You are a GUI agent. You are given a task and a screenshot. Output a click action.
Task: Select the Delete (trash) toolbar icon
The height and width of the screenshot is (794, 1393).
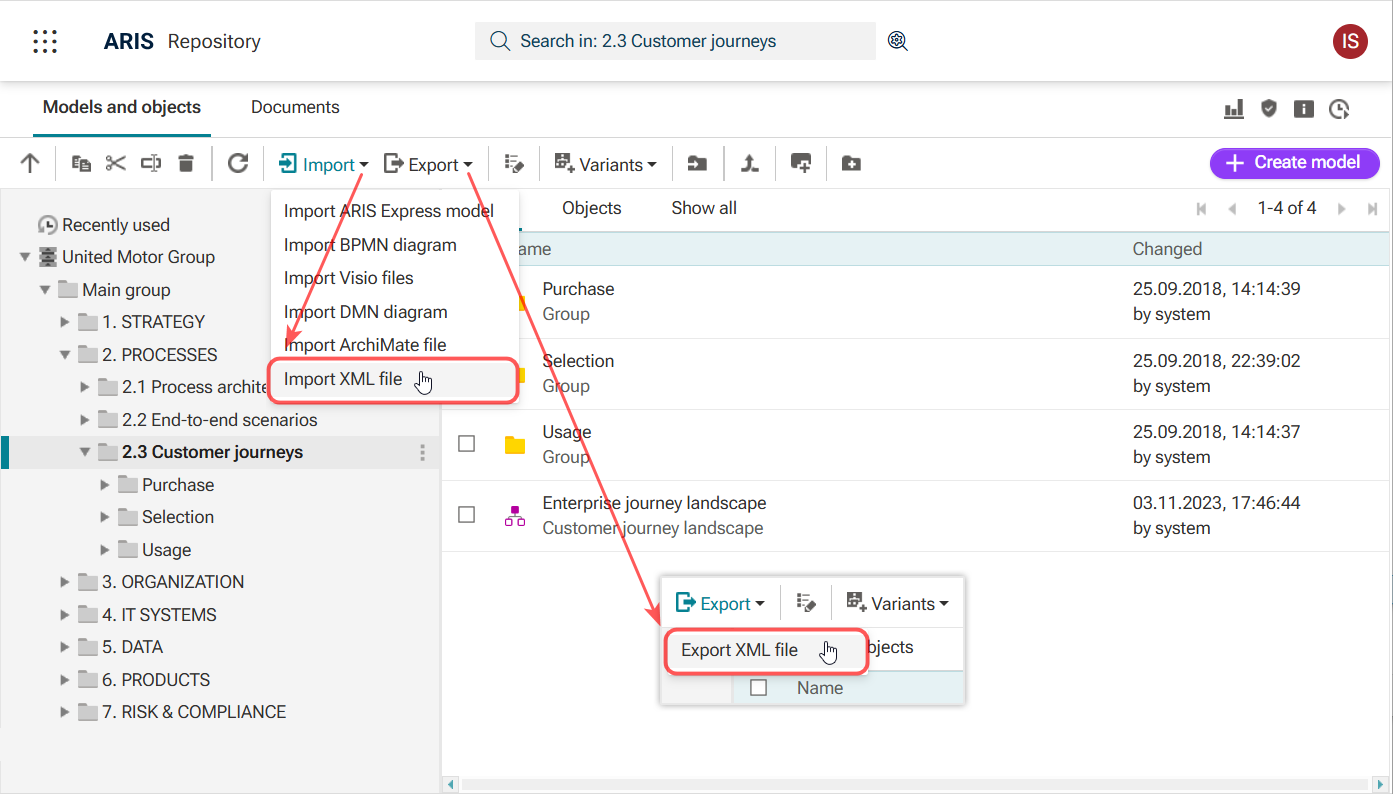(186, 163)
